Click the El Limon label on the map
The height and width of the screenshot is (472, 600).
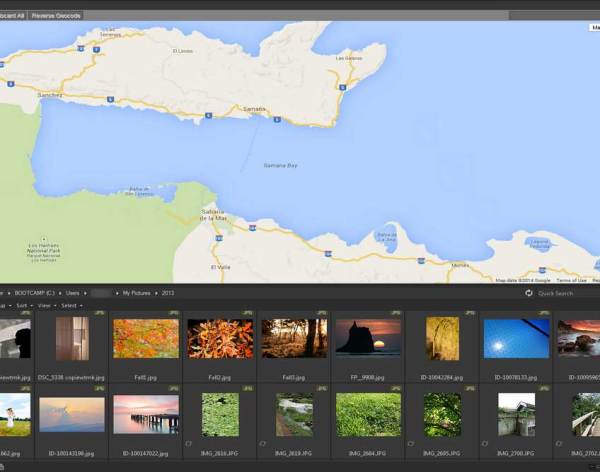[183, 51]
